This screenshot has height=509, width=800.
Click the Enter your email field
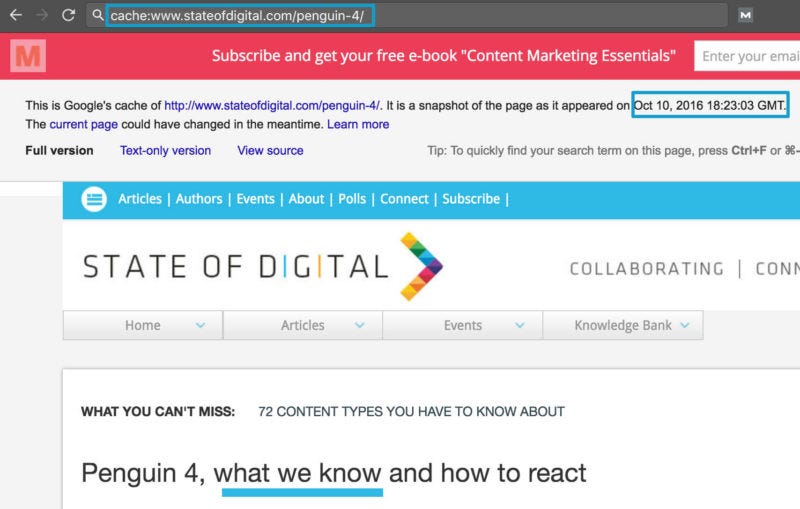[x=747, y=56]
